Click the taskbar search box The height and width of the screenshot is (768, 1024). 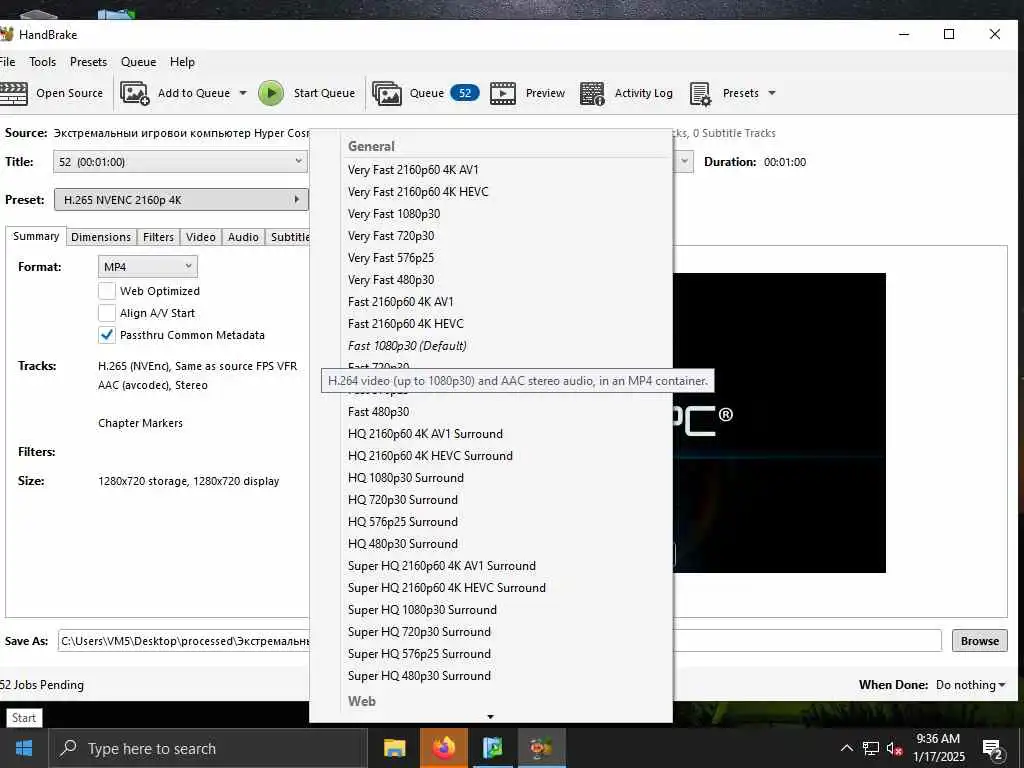point(208,748)
